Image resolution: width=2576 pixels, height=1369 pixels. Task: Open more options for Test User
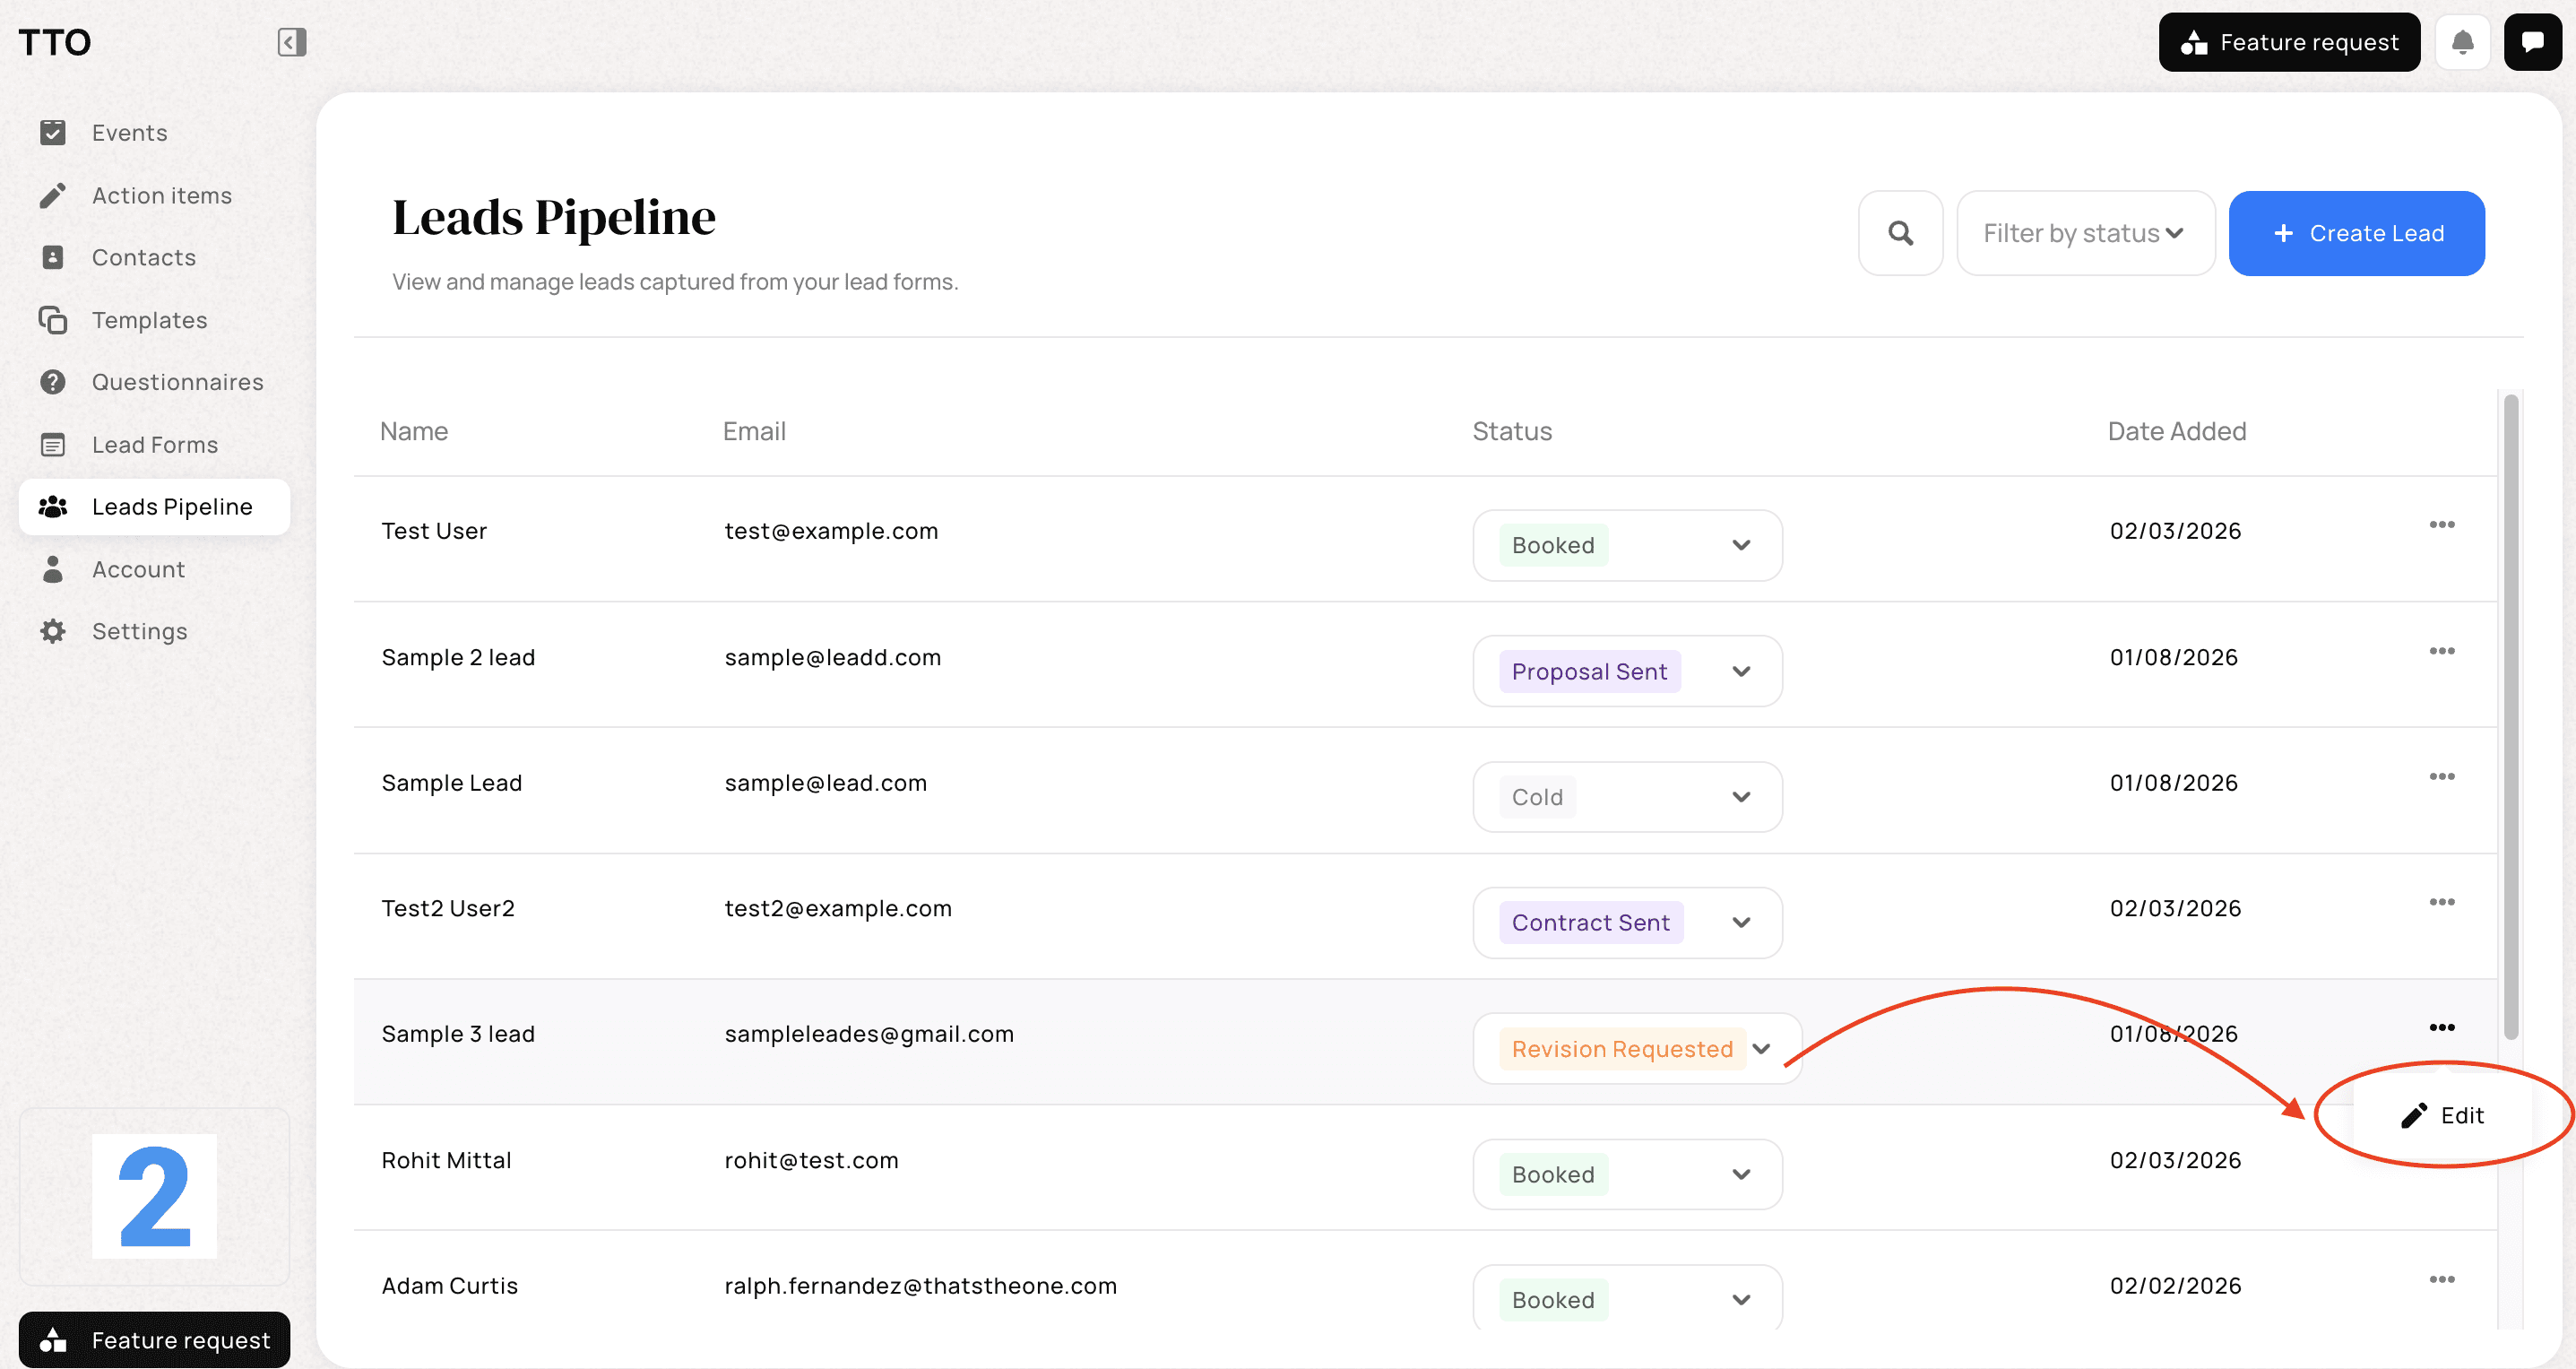click(x=2441, y=525)
